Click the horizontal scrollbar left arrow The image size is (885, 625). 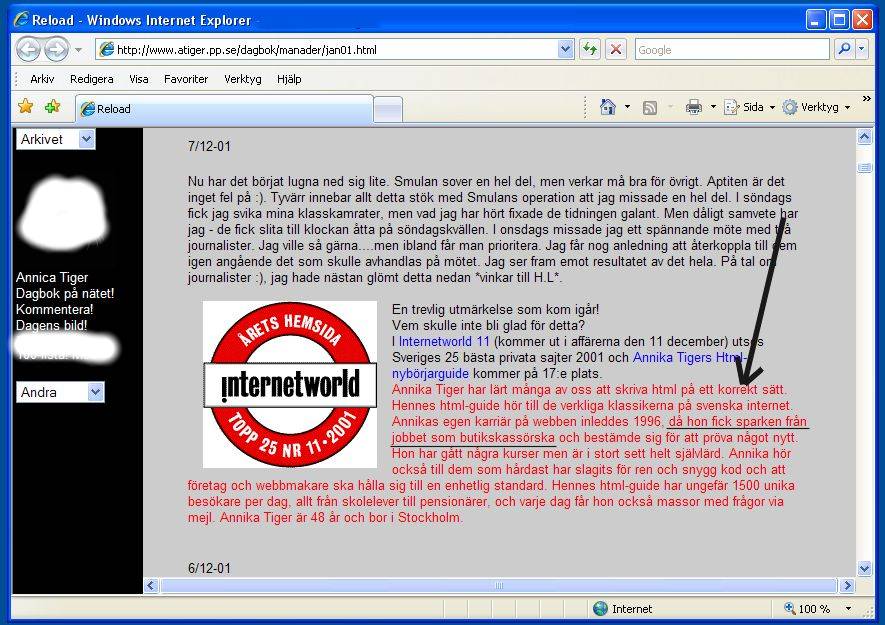pos(151,585)
